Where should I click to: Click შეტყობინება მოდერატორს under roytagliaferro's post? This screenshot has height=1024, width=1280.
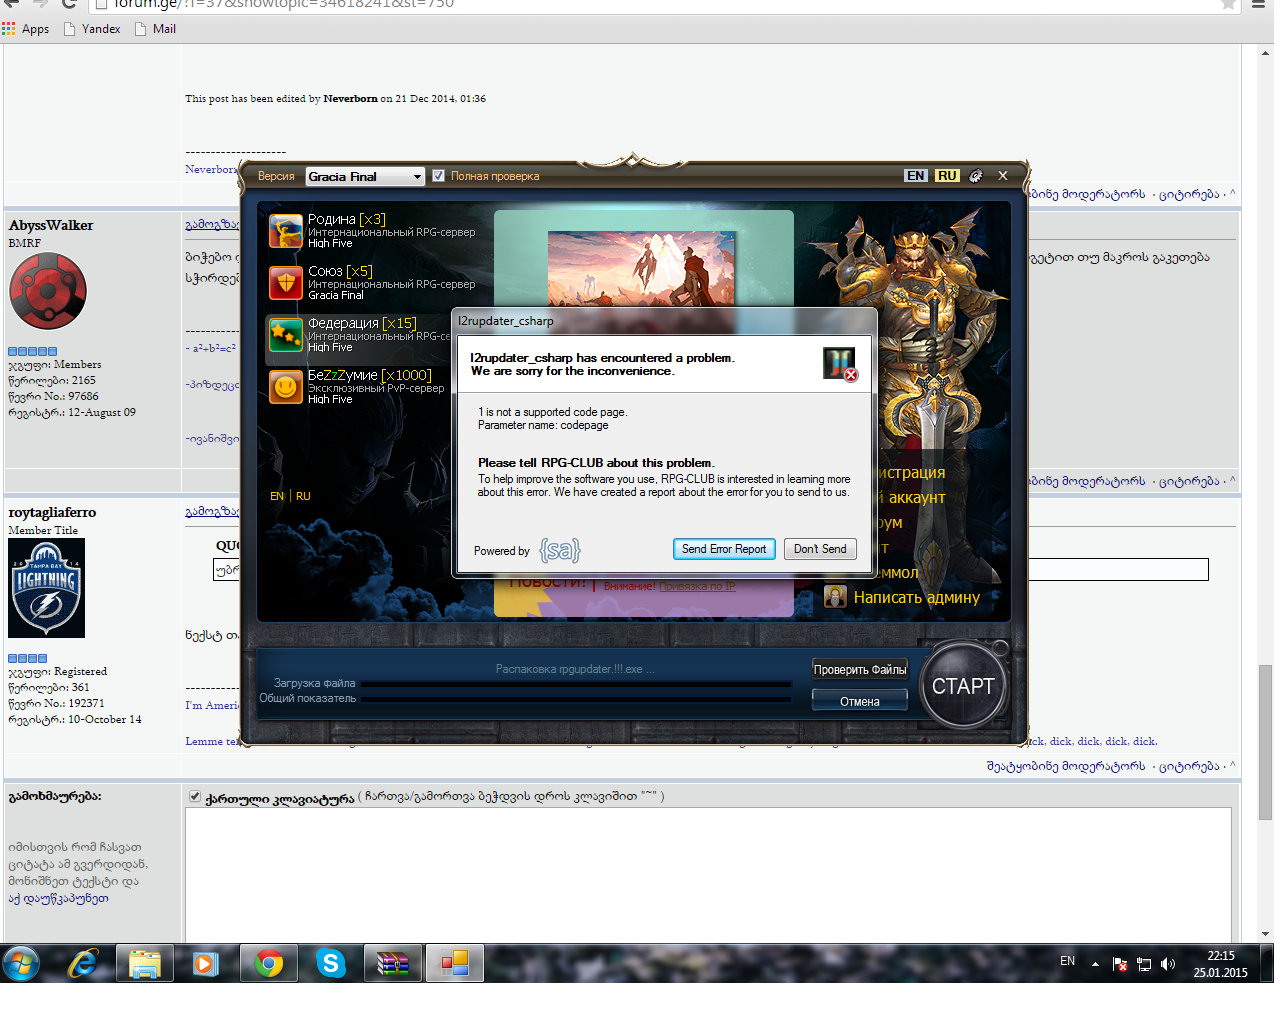click(x=1066, y=766)
